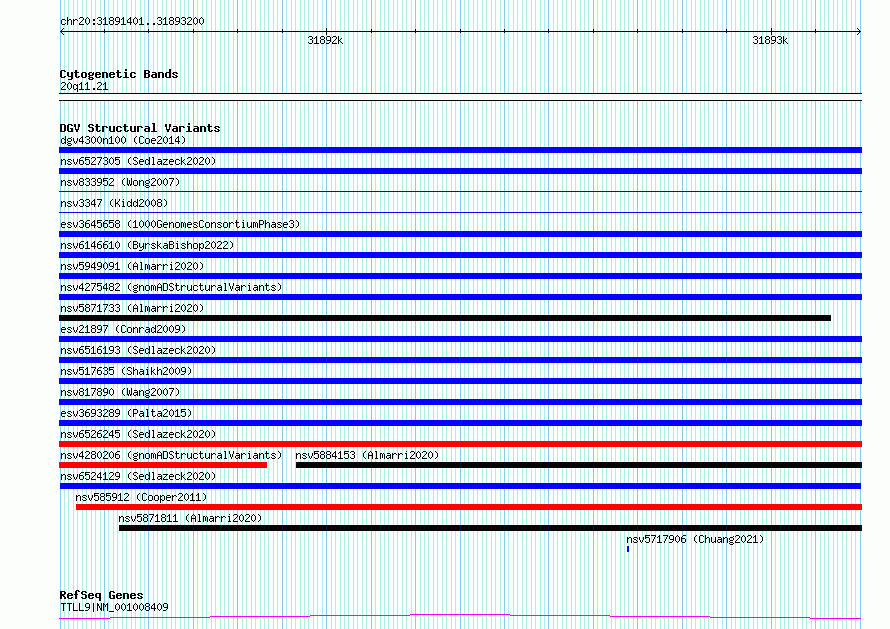This screenshot has width=890, height=629.
Task: Click the 31892k ruler marker
Action: point(325,40)
